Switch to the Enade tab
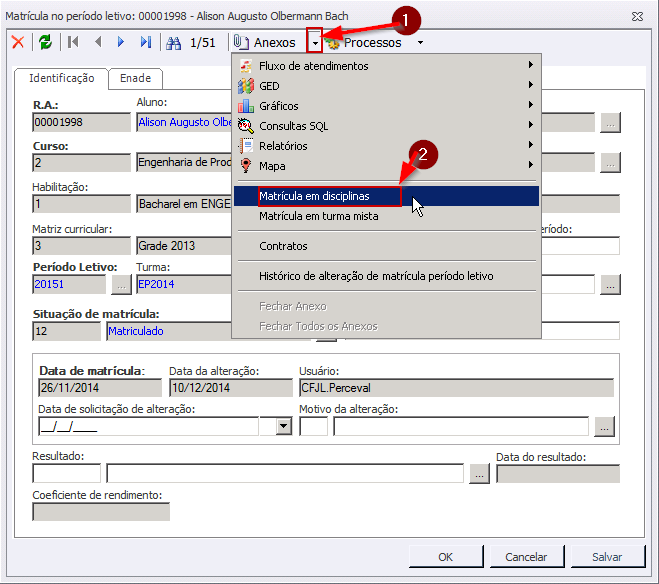 point(135,78)
